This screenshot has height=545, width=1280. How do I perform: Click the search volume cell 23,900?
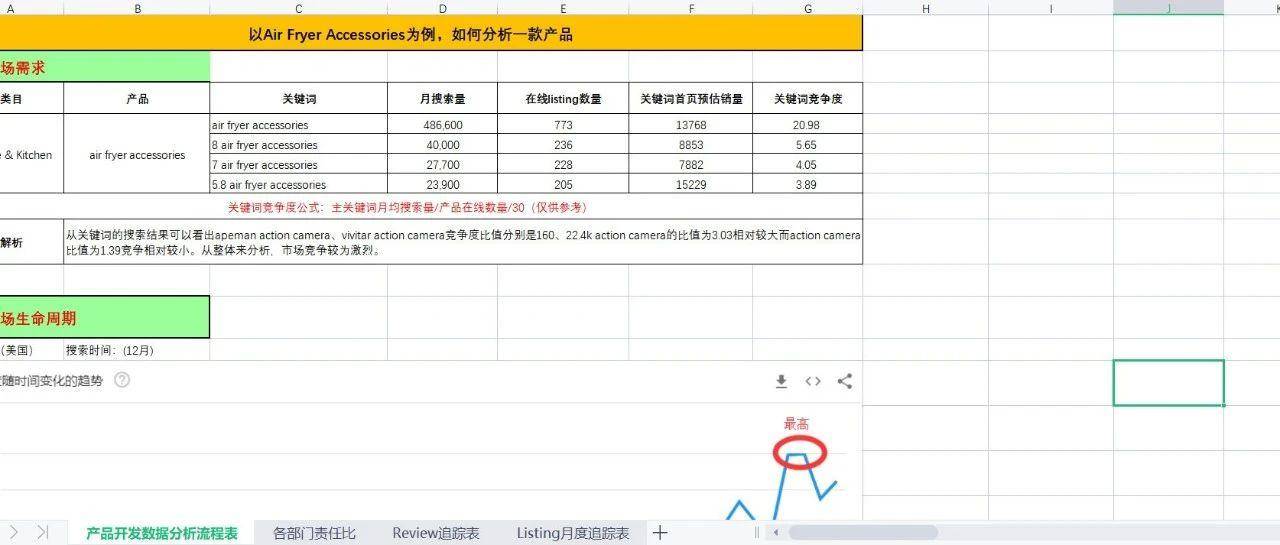443,184
